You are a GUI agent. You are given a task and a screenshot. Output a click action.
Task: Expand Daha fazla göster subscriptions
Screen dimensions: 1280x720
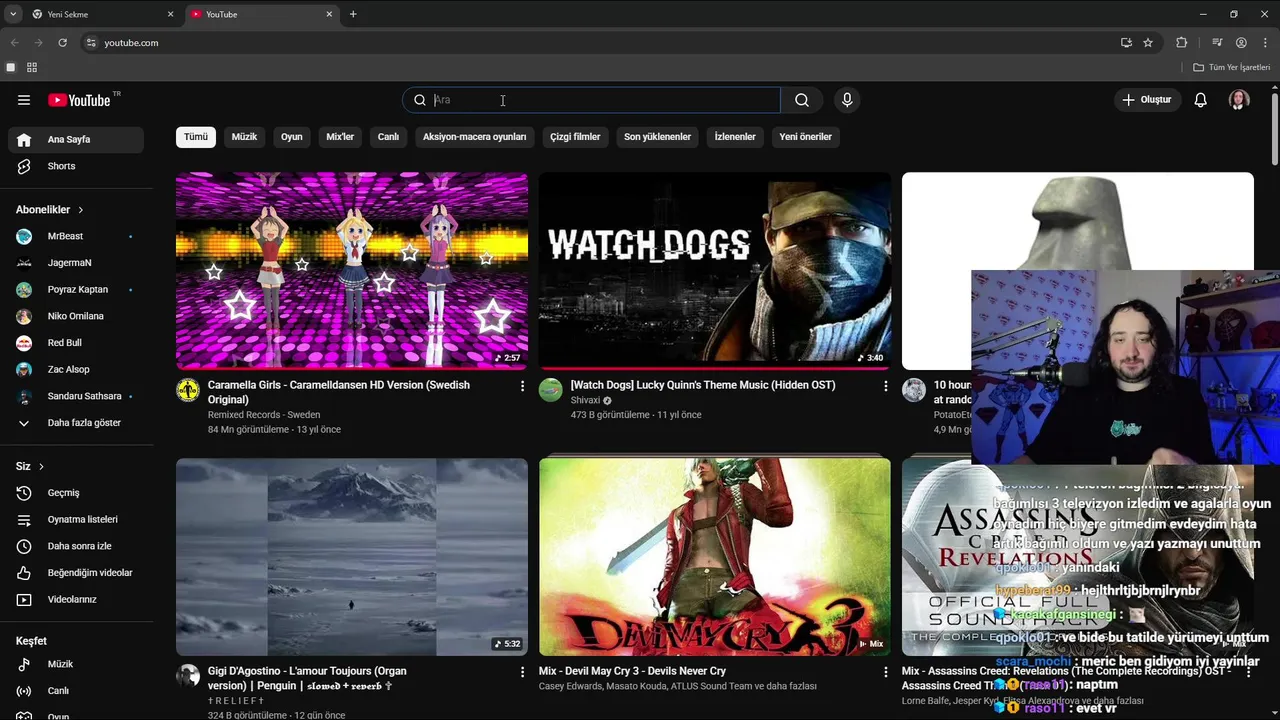(x=76, y=423)
